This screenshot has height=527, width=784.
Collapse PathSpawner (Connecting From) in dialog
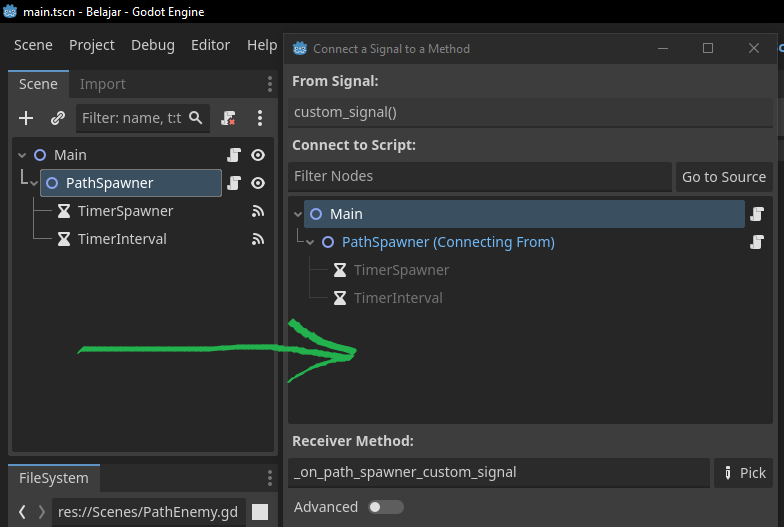[x=310, y=242]
